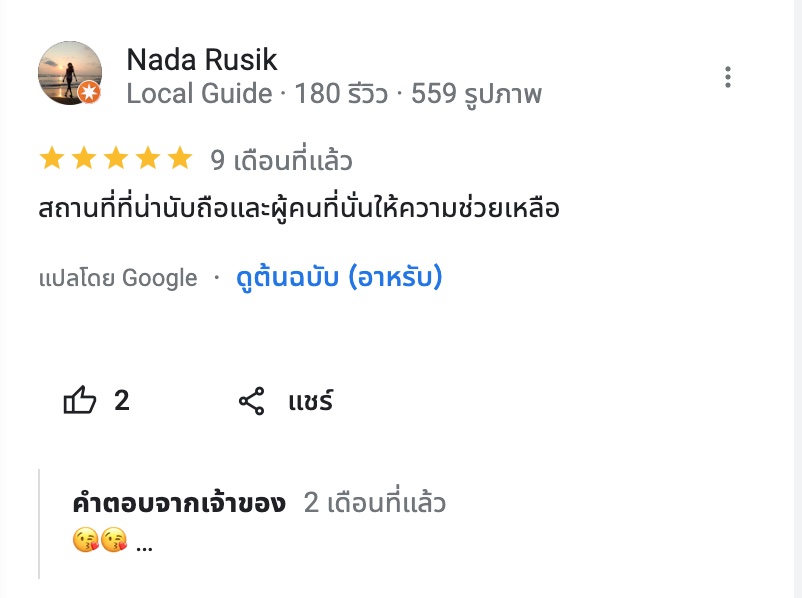Click the orange Local Guide badge
Screen dimensions: 802x598
(x=89, y=93)
